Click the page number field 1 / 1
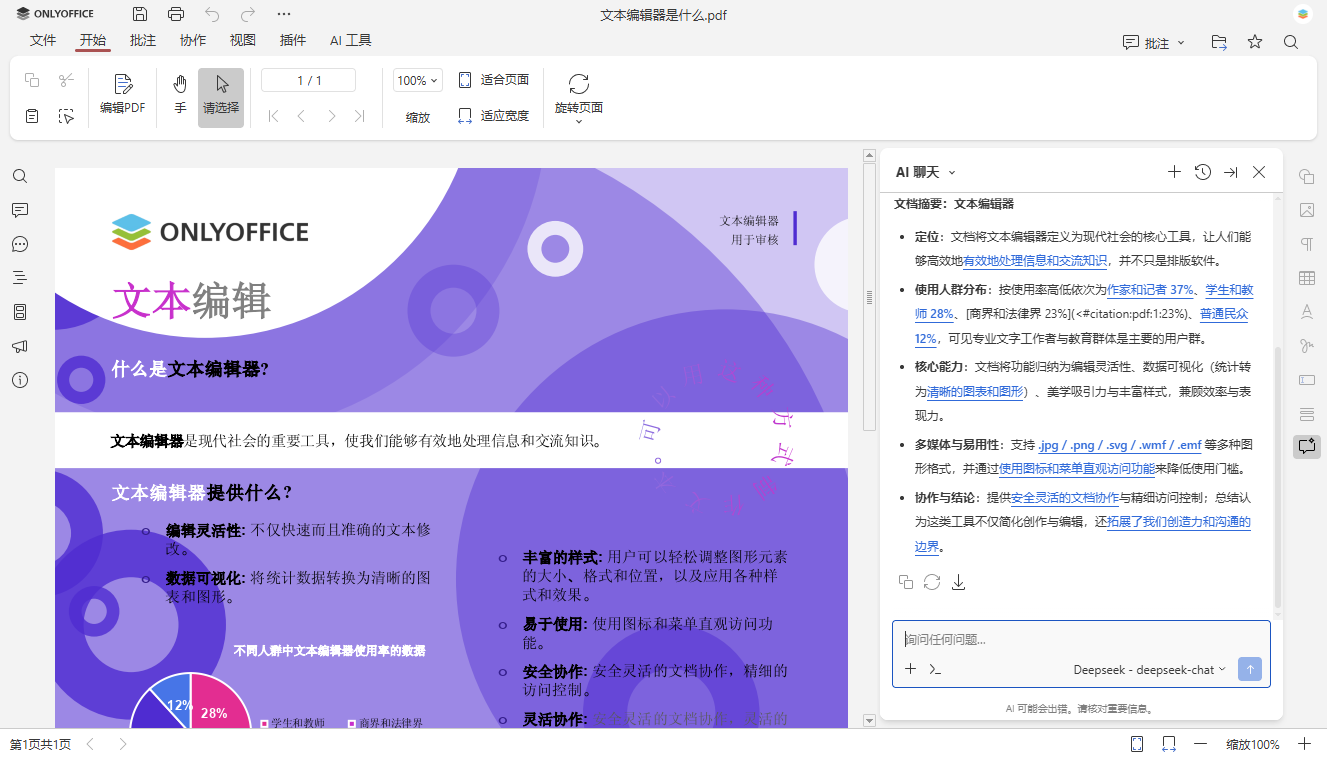The width and height of the screenshot is (1327, 760). click(309, 80)
